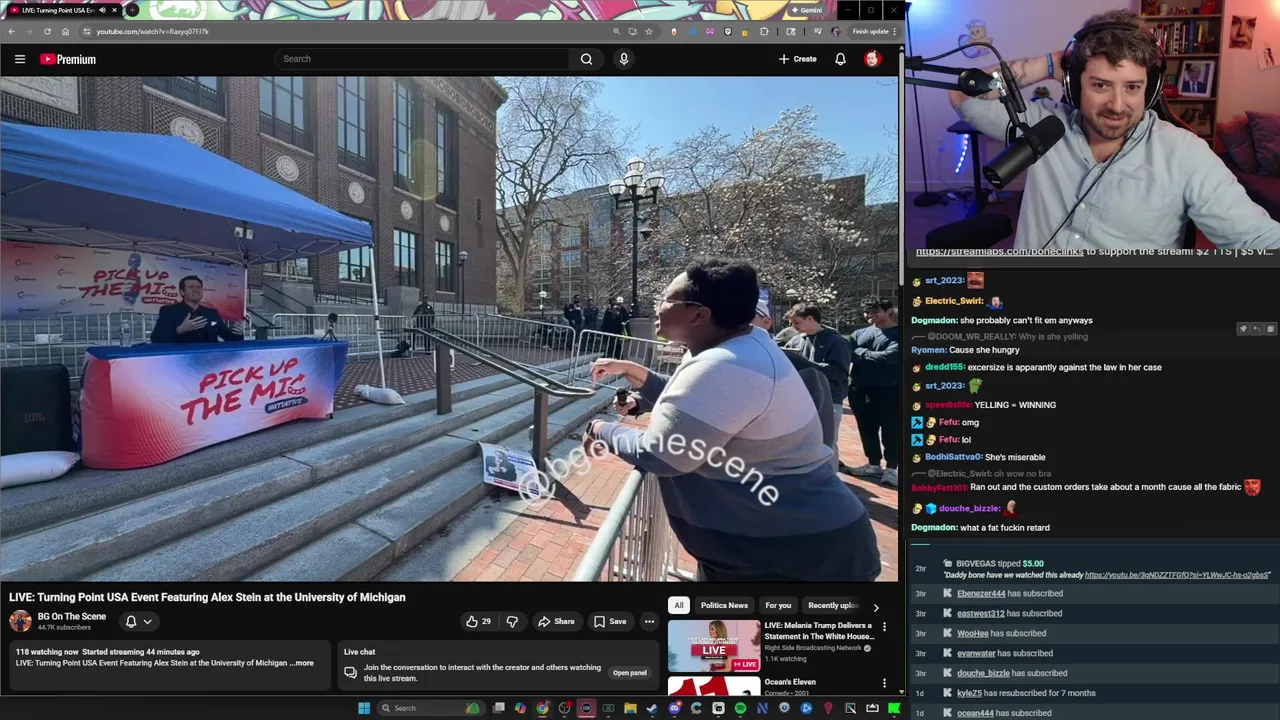Open a new browser tab
Image resolution: width=1280 pixels, height=720 pixels.
pos(132,10)
